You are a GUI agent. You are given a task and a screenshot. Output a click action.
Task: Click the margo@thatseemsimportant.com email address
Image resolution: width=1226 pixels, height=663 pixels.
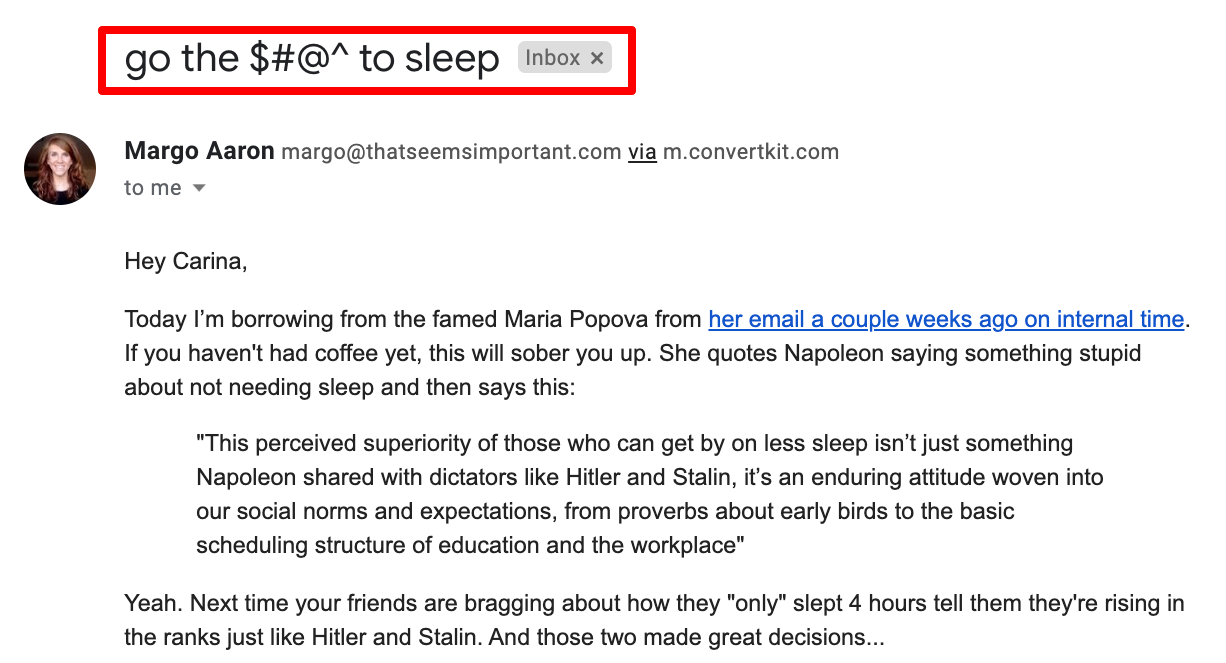[451, 153]
